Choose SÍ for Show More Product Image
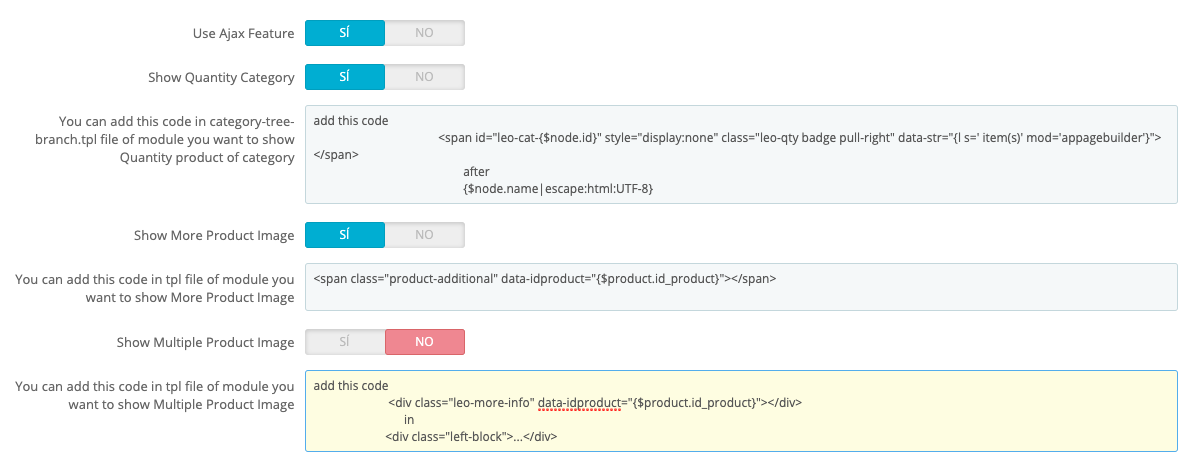1195x466 pixels. coord(344,235)
